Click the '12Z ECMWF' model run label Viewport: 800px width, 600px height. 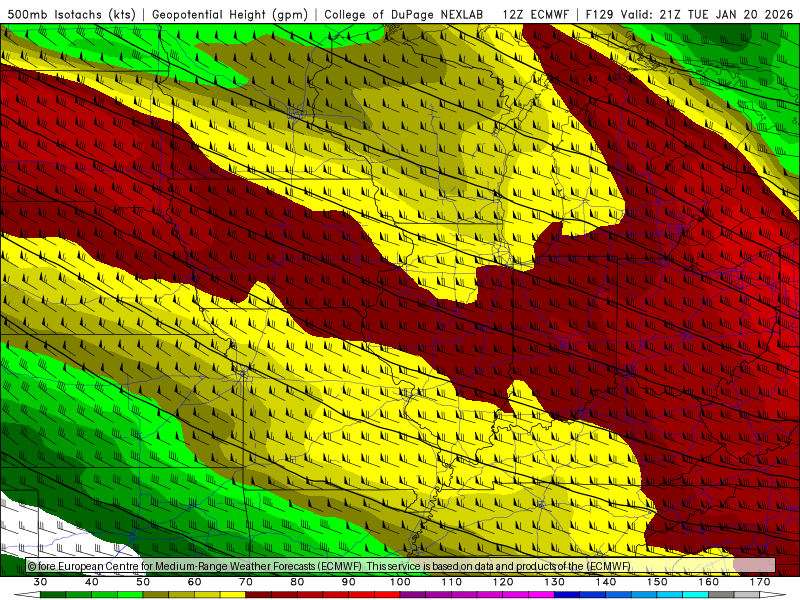535,14
